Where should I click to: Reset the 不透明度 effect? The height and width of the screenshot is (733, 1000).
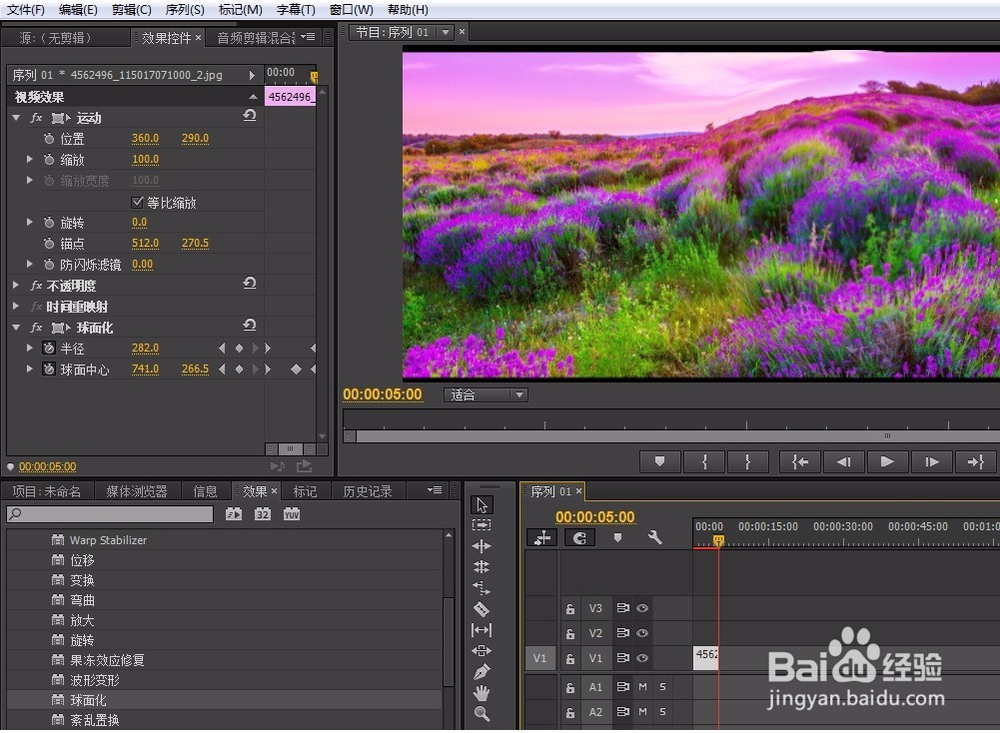tap(249, 283)
